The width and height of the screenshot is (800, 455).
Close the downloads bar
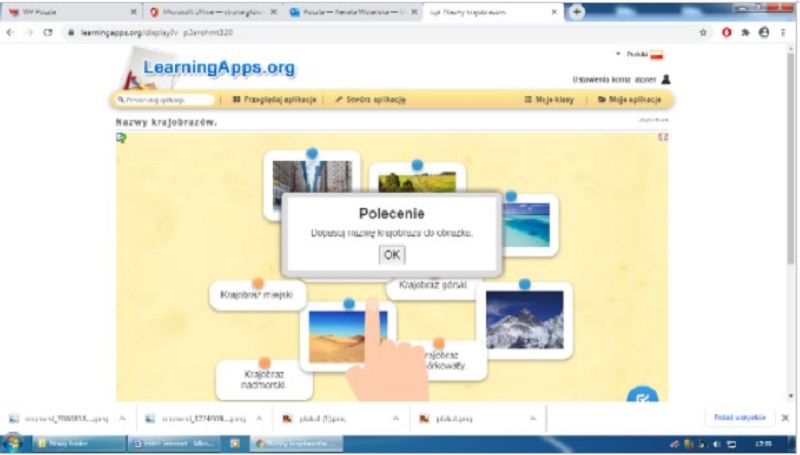(785, 418)
